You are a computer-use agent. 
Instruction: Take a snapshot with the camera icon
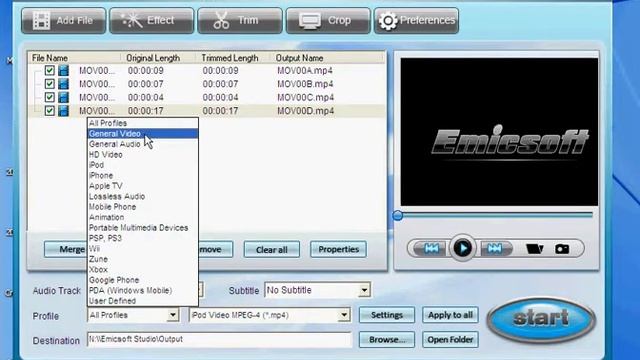(562, 249)
